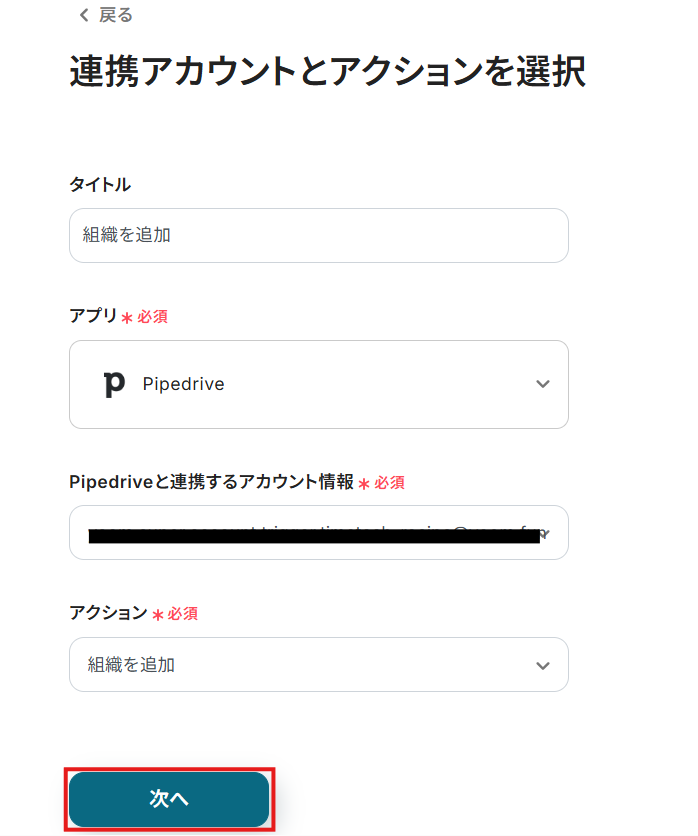Screen dimensions: 698x836
Task: Open the アプリ dropdown showing Pipedrive
Action: tap(318, 384)
